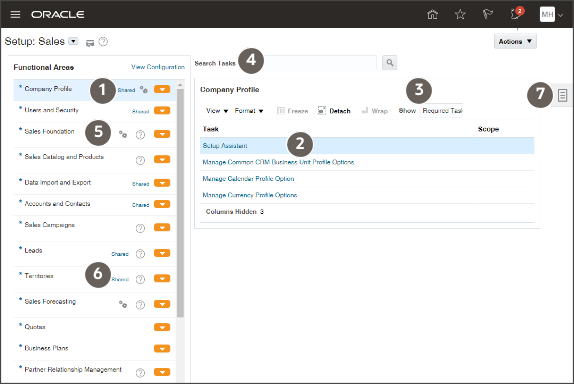Viewport: 574px width, 384px height.
Task: Open orange dropdown for Company Profile
Action: 162,89
